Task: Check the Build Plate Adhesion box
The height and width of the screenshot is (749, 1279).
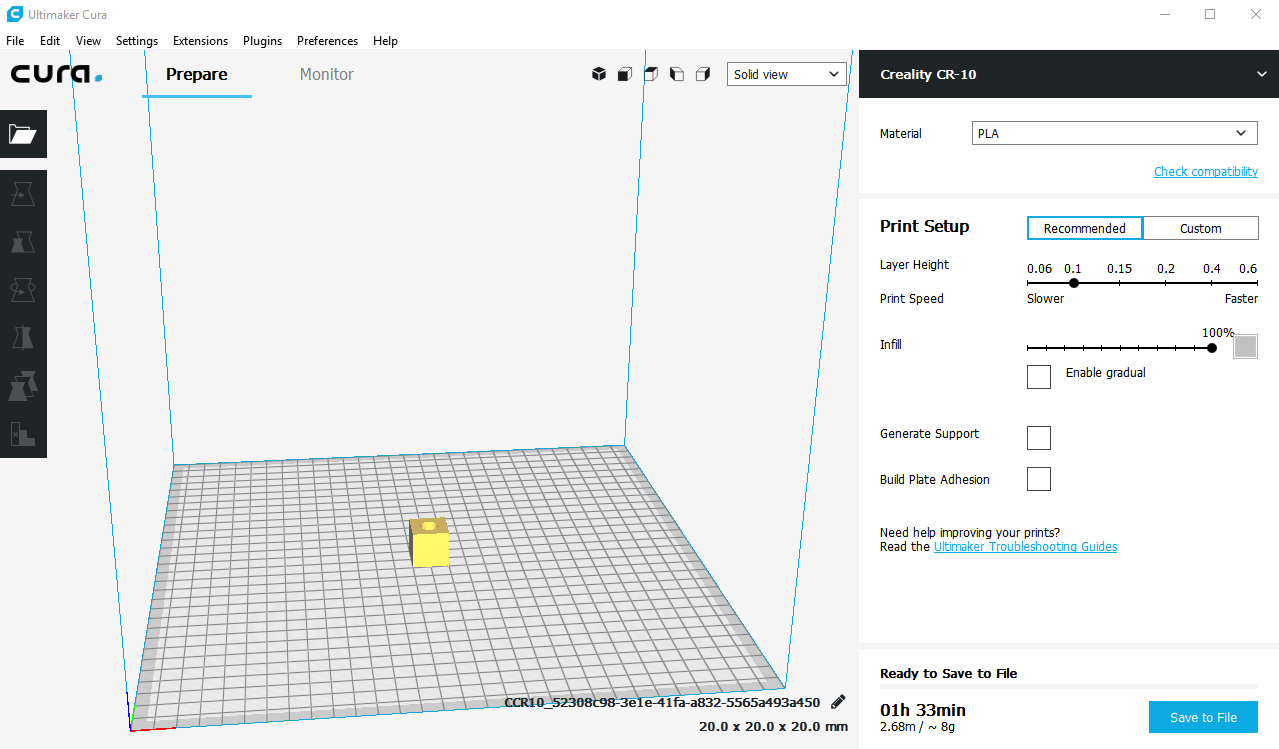Action: coord(1039,479)
